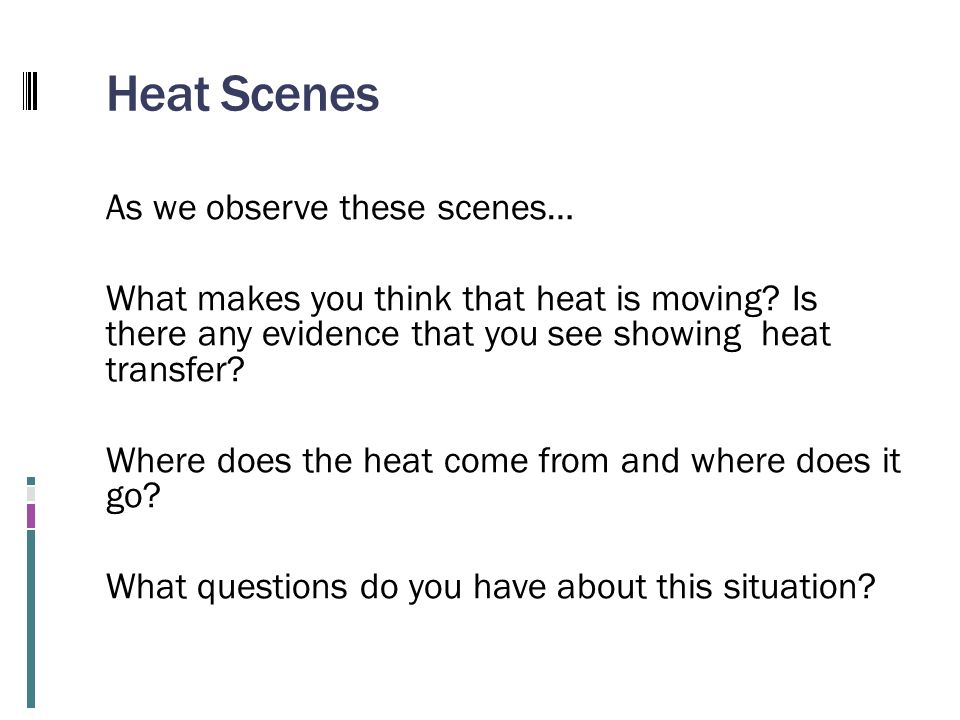Click 'What questions do you have about this situation?'

490,587
